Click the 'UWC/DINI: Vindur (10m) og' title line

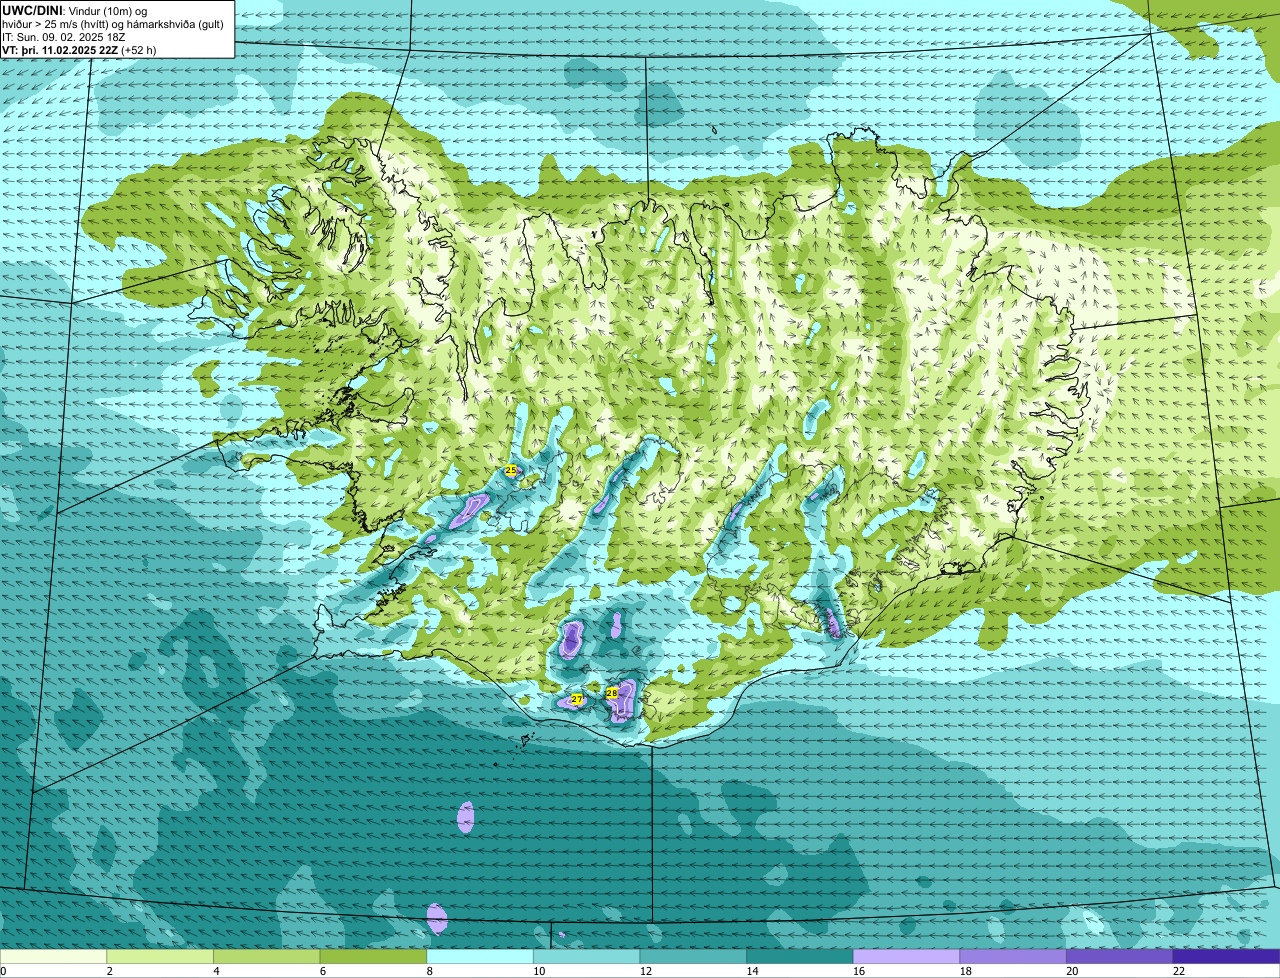(77, 10)
